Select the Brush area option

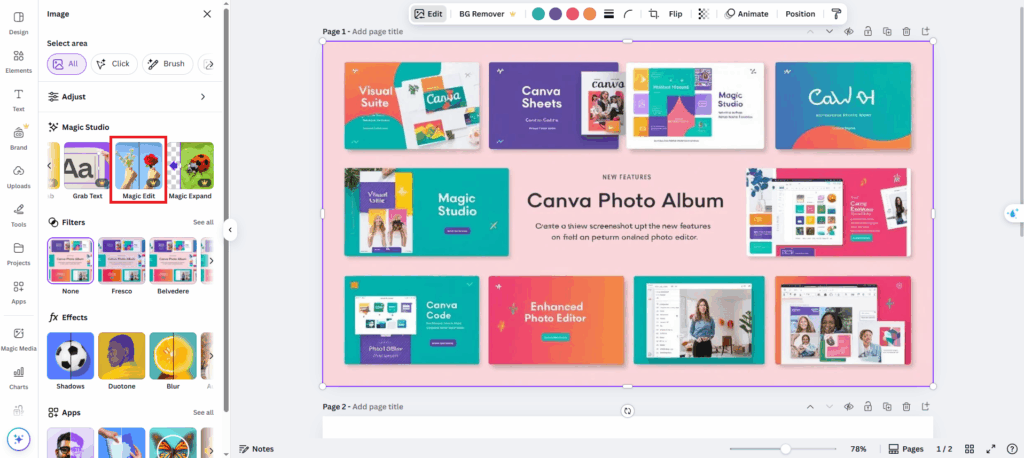pyautogui.click(x=167, y=64)
